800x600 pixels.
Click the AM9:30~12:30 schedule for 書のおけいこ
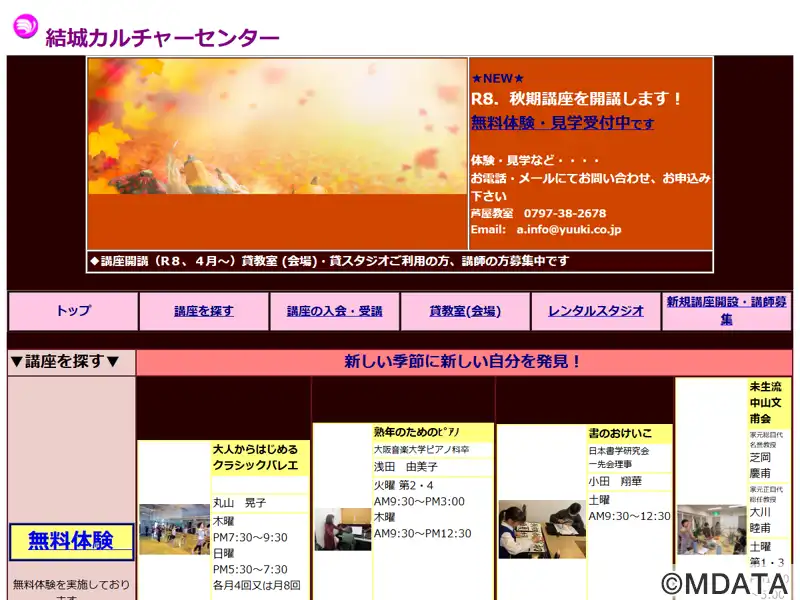click(629, 516)
